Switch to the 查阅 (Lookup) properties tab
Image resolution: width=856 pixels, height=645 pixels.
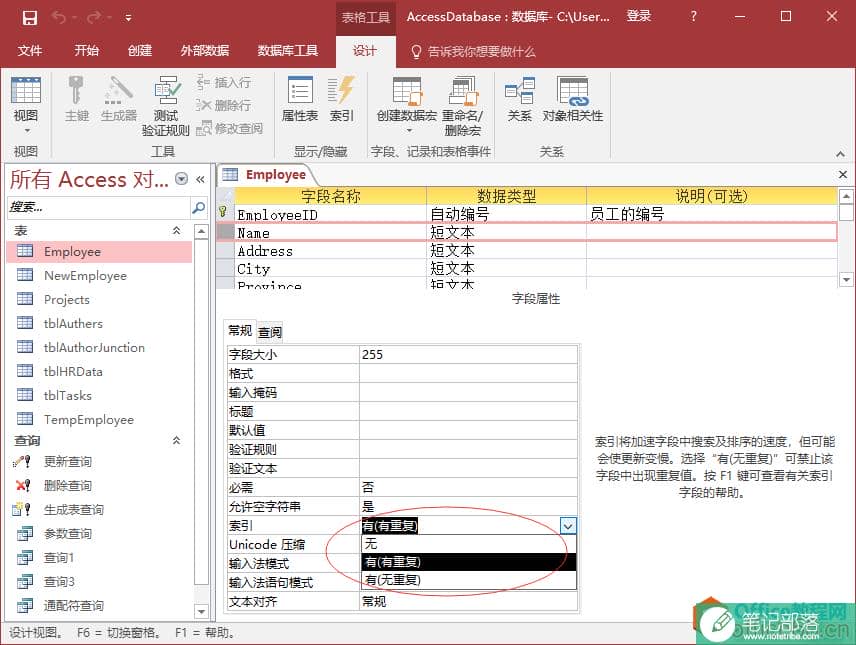[270, 332]
